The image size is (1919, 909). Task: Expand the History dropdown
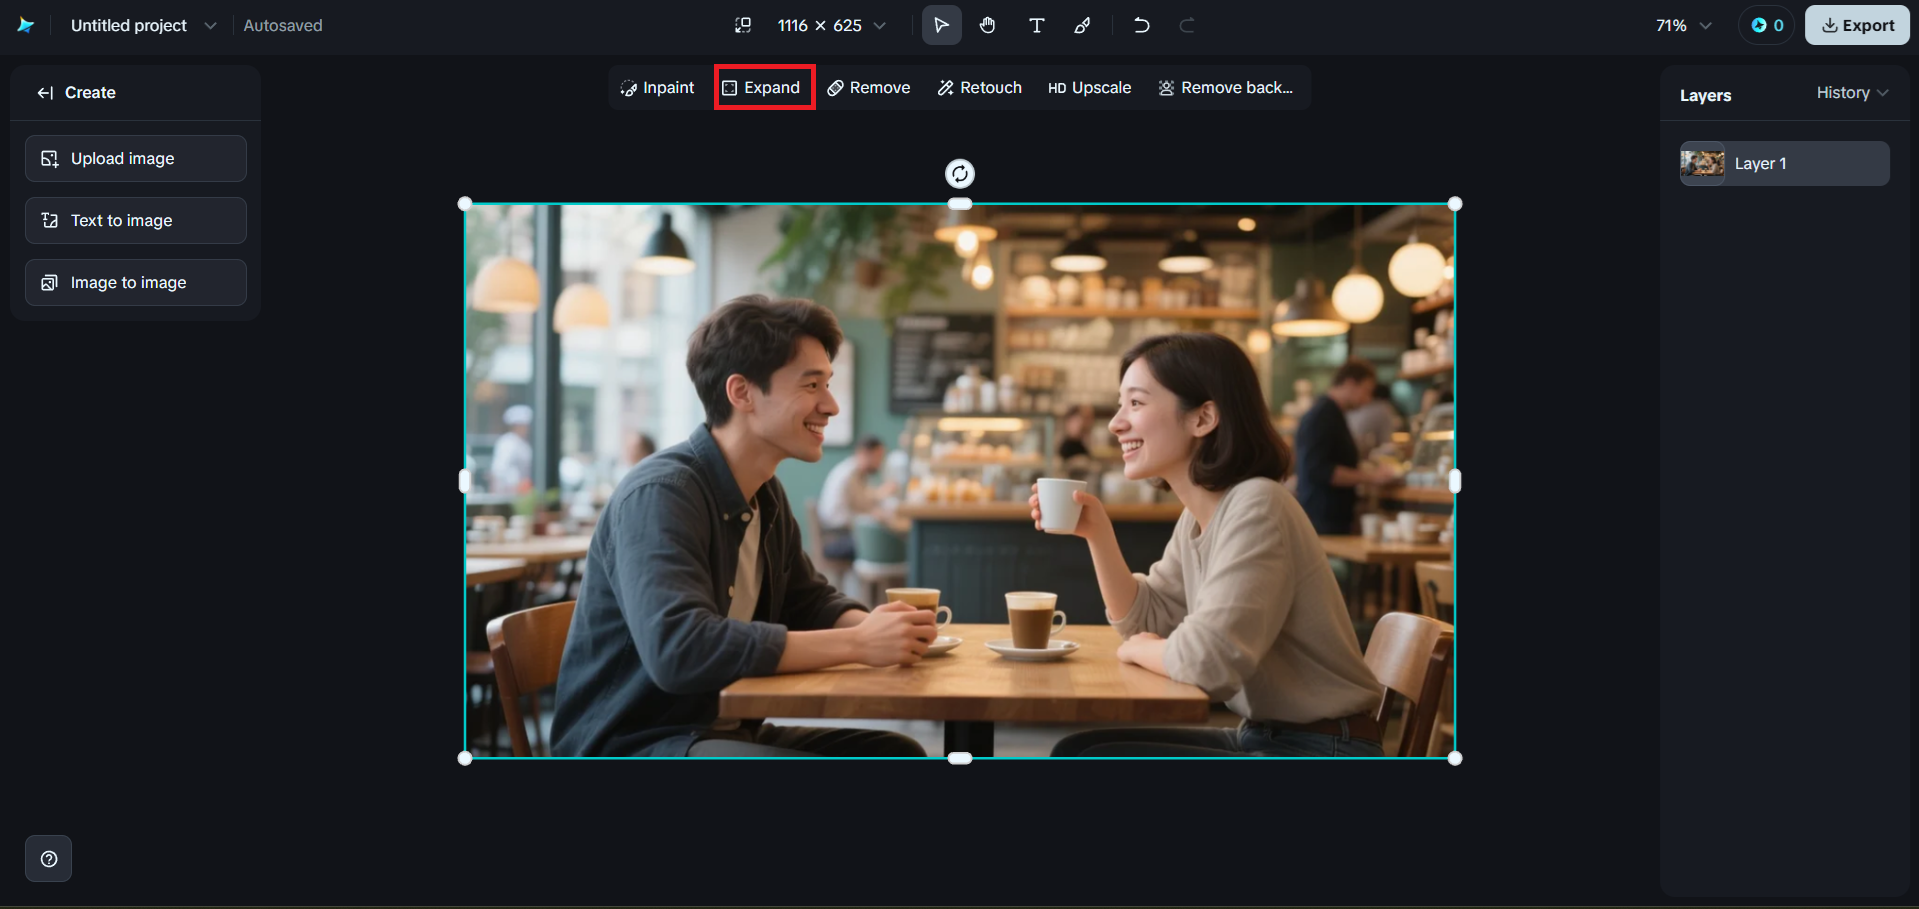tap(1851, 93)
